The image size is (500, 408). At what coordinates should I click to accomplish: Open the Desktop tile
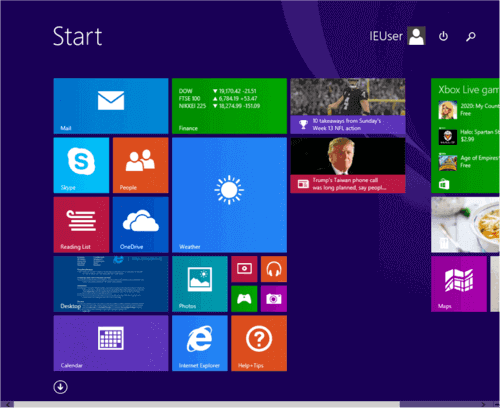pos(111,284)
